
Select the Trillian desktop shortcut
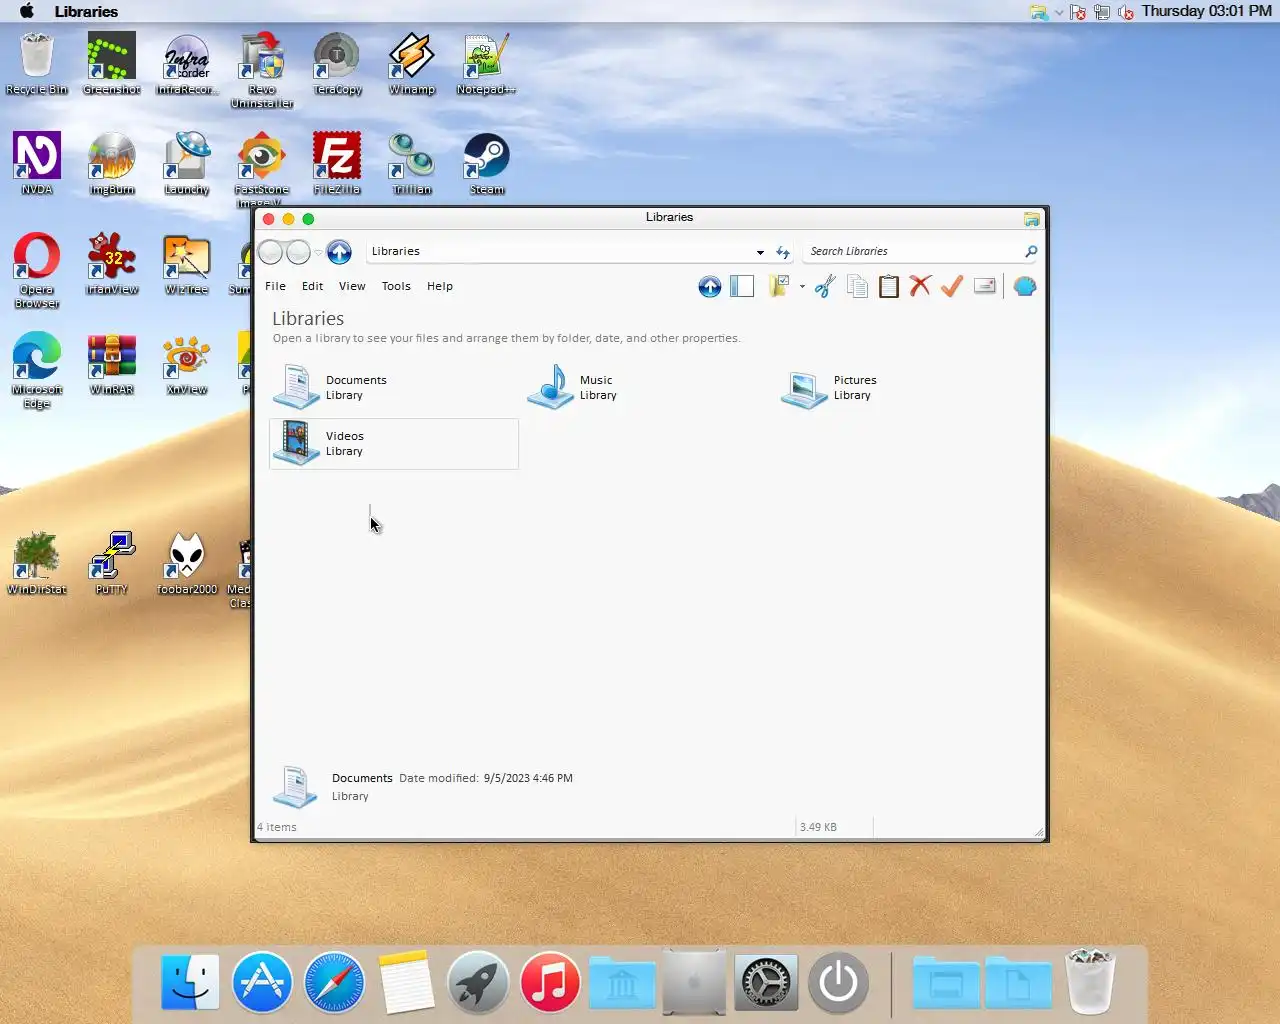[x=412, y=163]
